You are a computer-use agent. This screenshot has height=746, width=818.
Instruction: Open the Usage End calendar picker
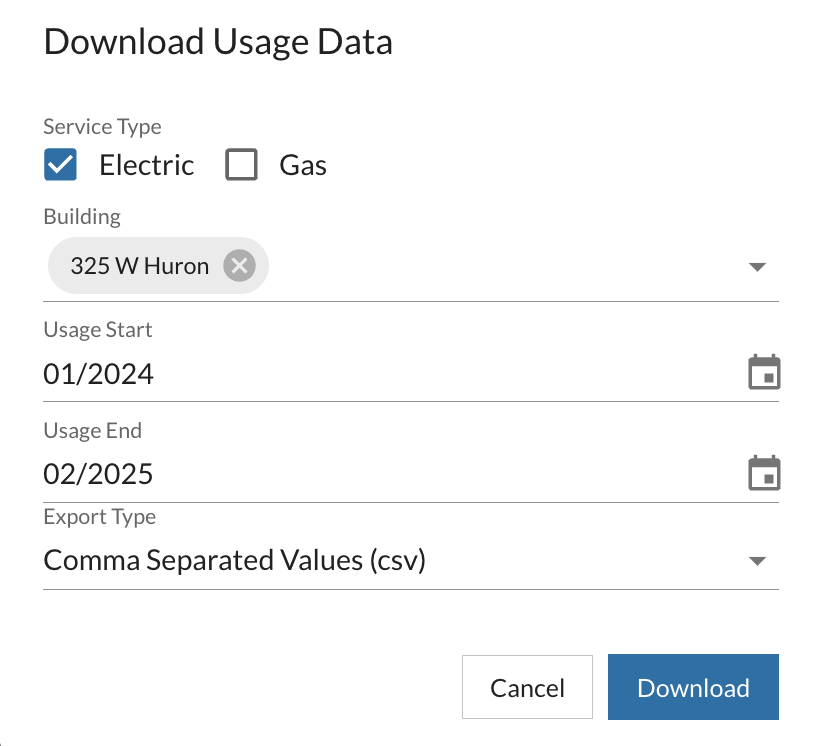pyautogui.click(x=764, y=473)
